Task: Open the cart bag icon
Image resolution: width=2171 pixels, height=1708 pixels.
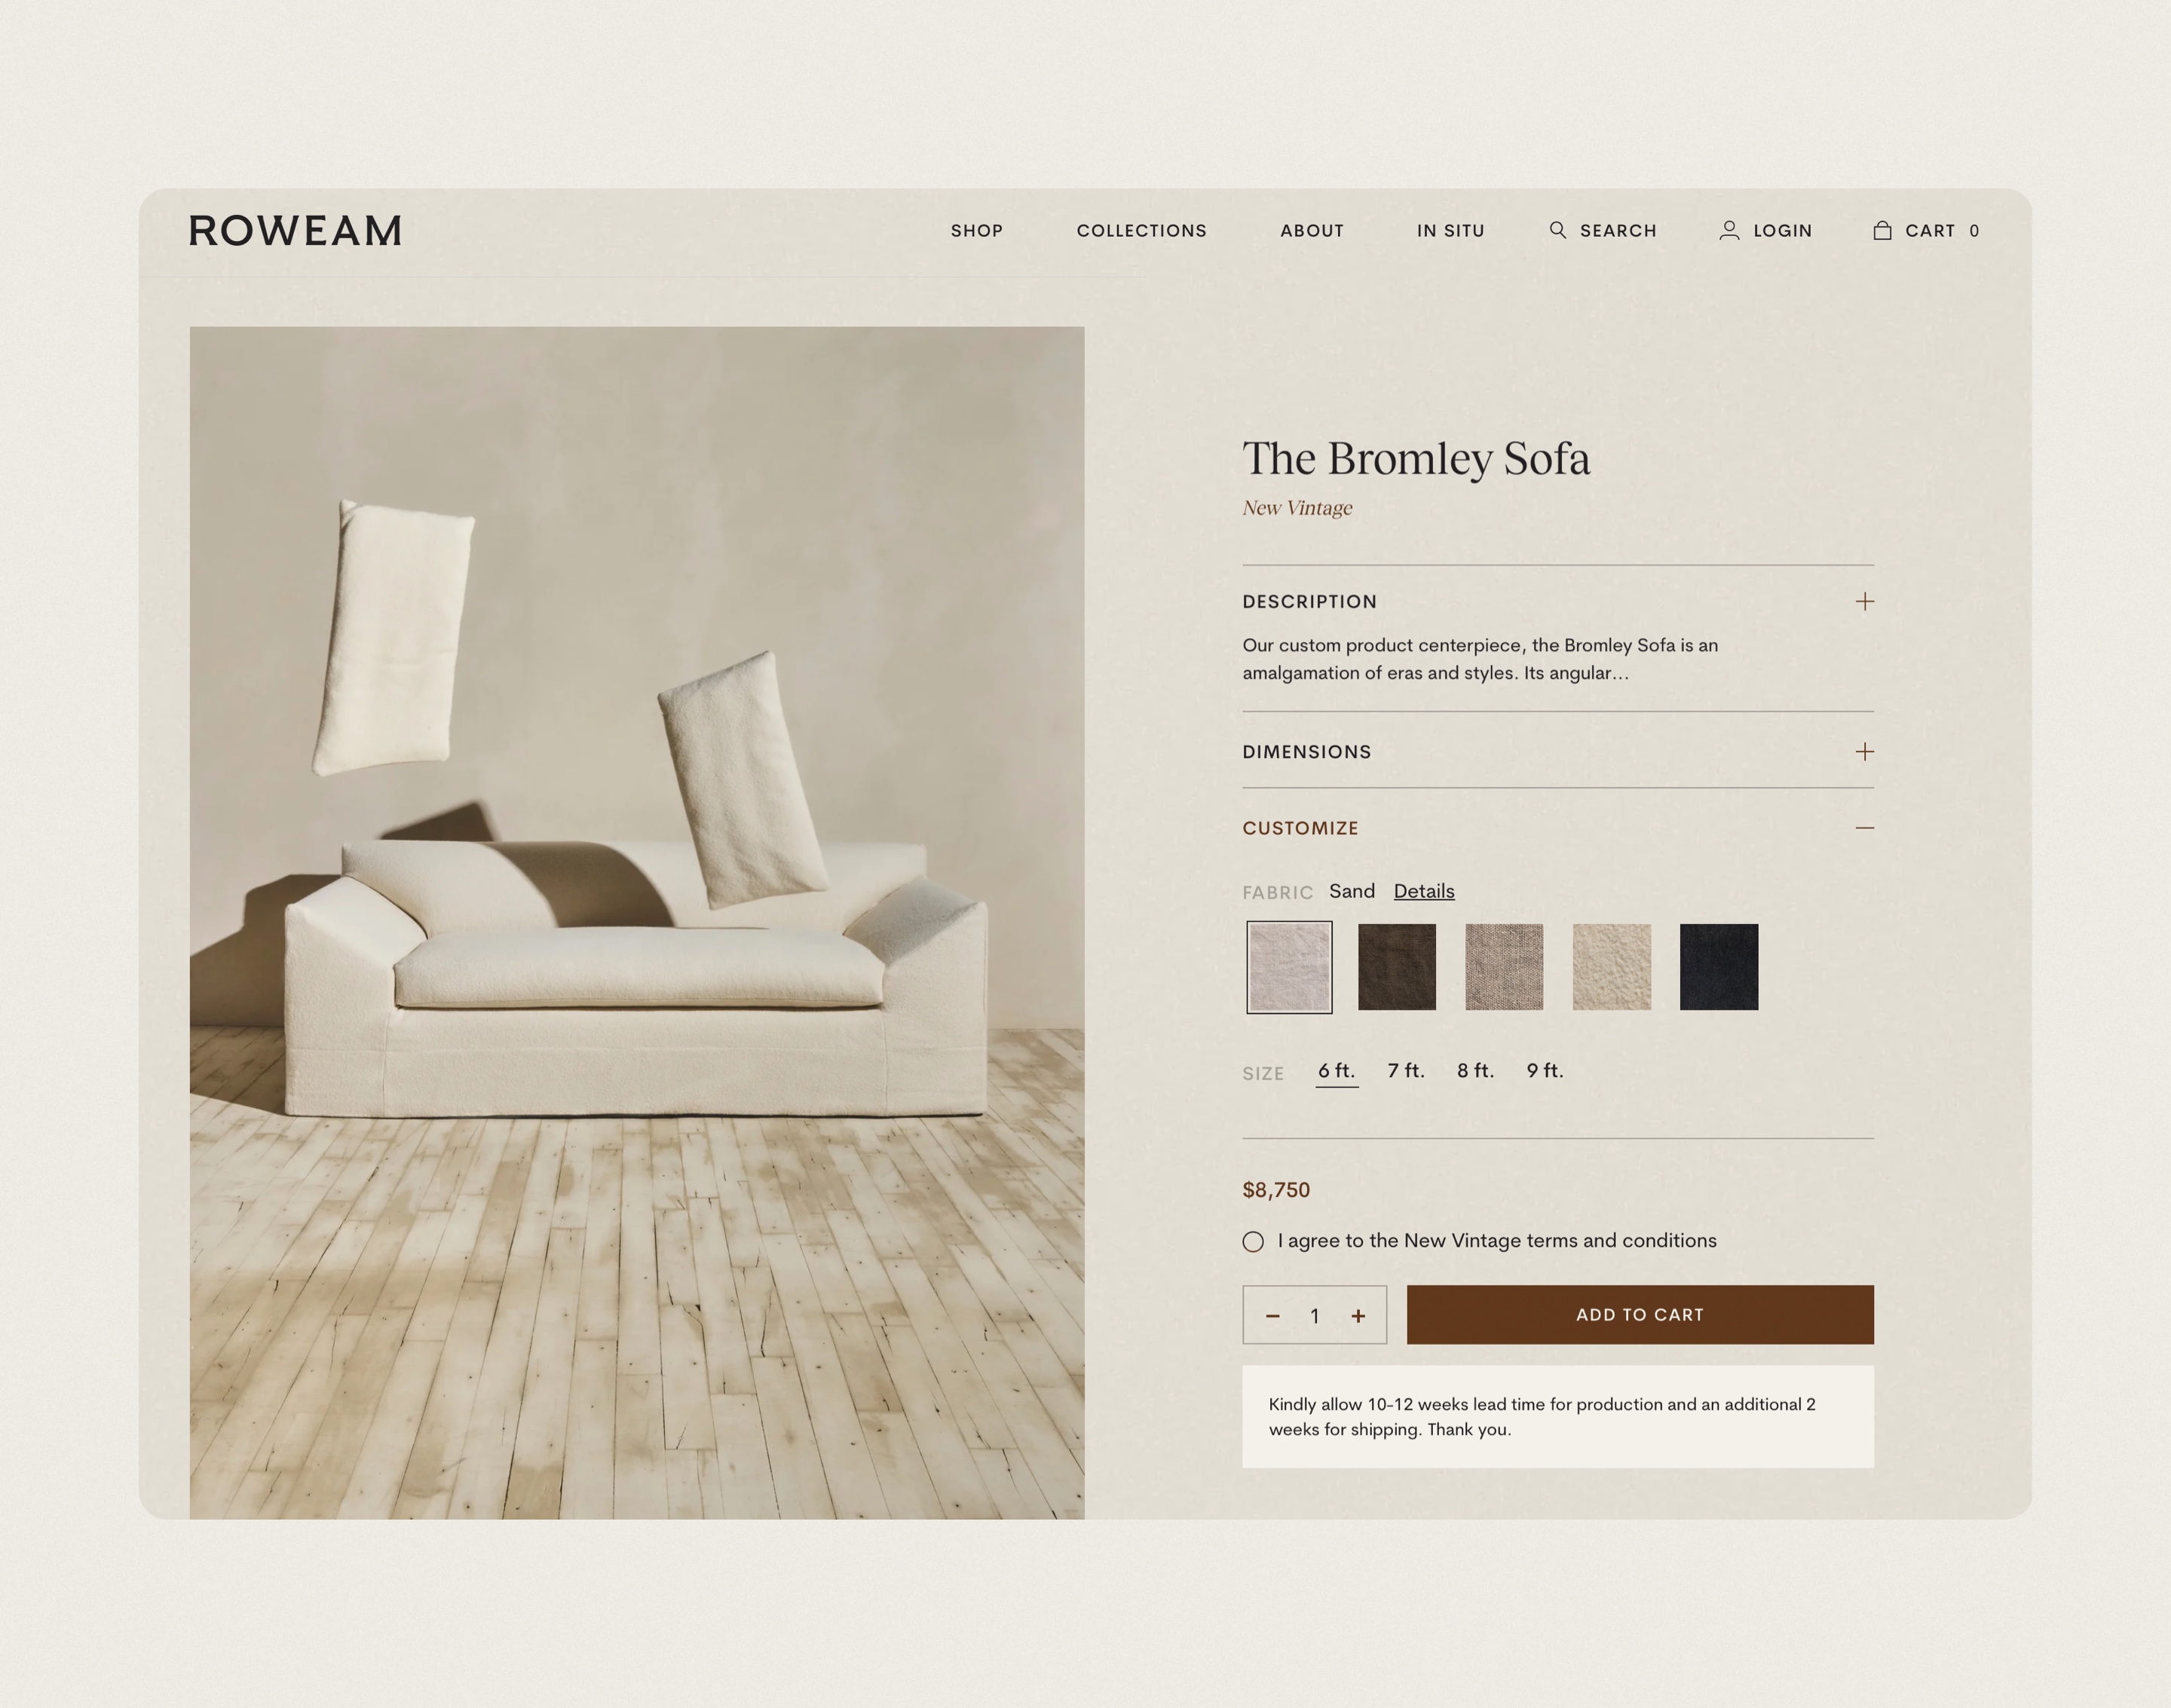Action: [1881, 230]
